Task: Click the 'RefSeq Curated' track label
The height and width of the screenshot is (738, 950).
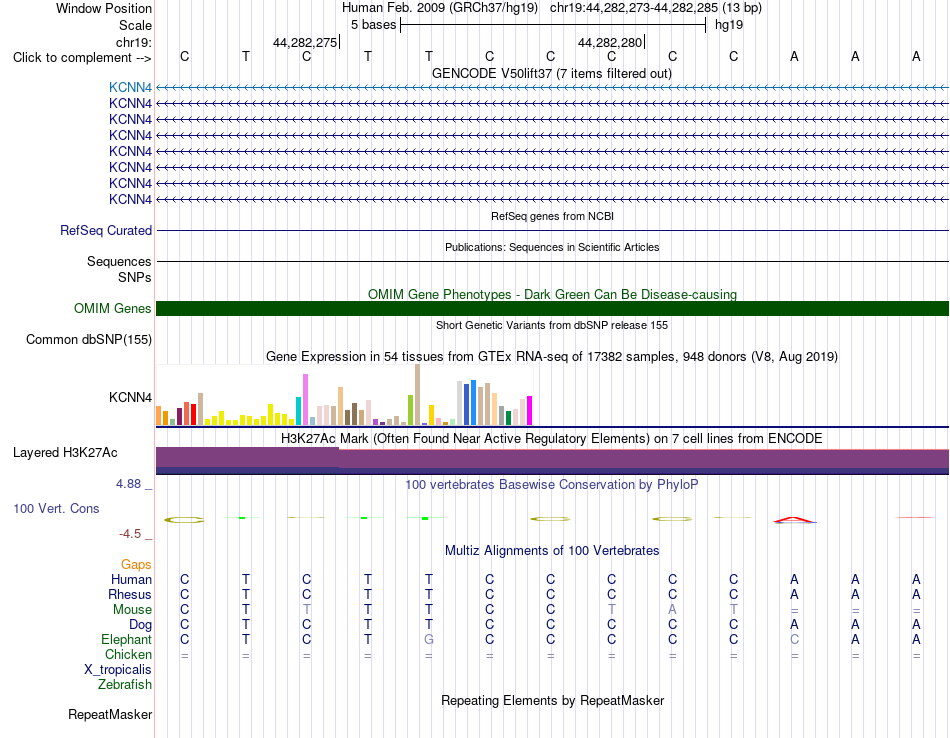Action: [x=106, y=230]
